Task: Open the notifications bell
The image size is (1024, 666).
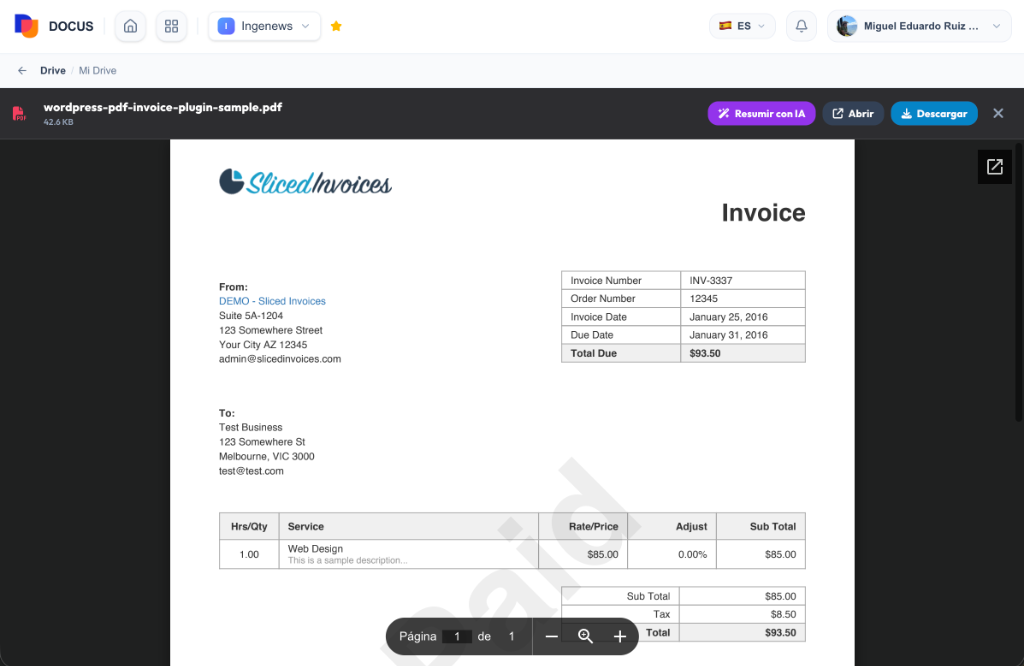Action: (801, 26)
